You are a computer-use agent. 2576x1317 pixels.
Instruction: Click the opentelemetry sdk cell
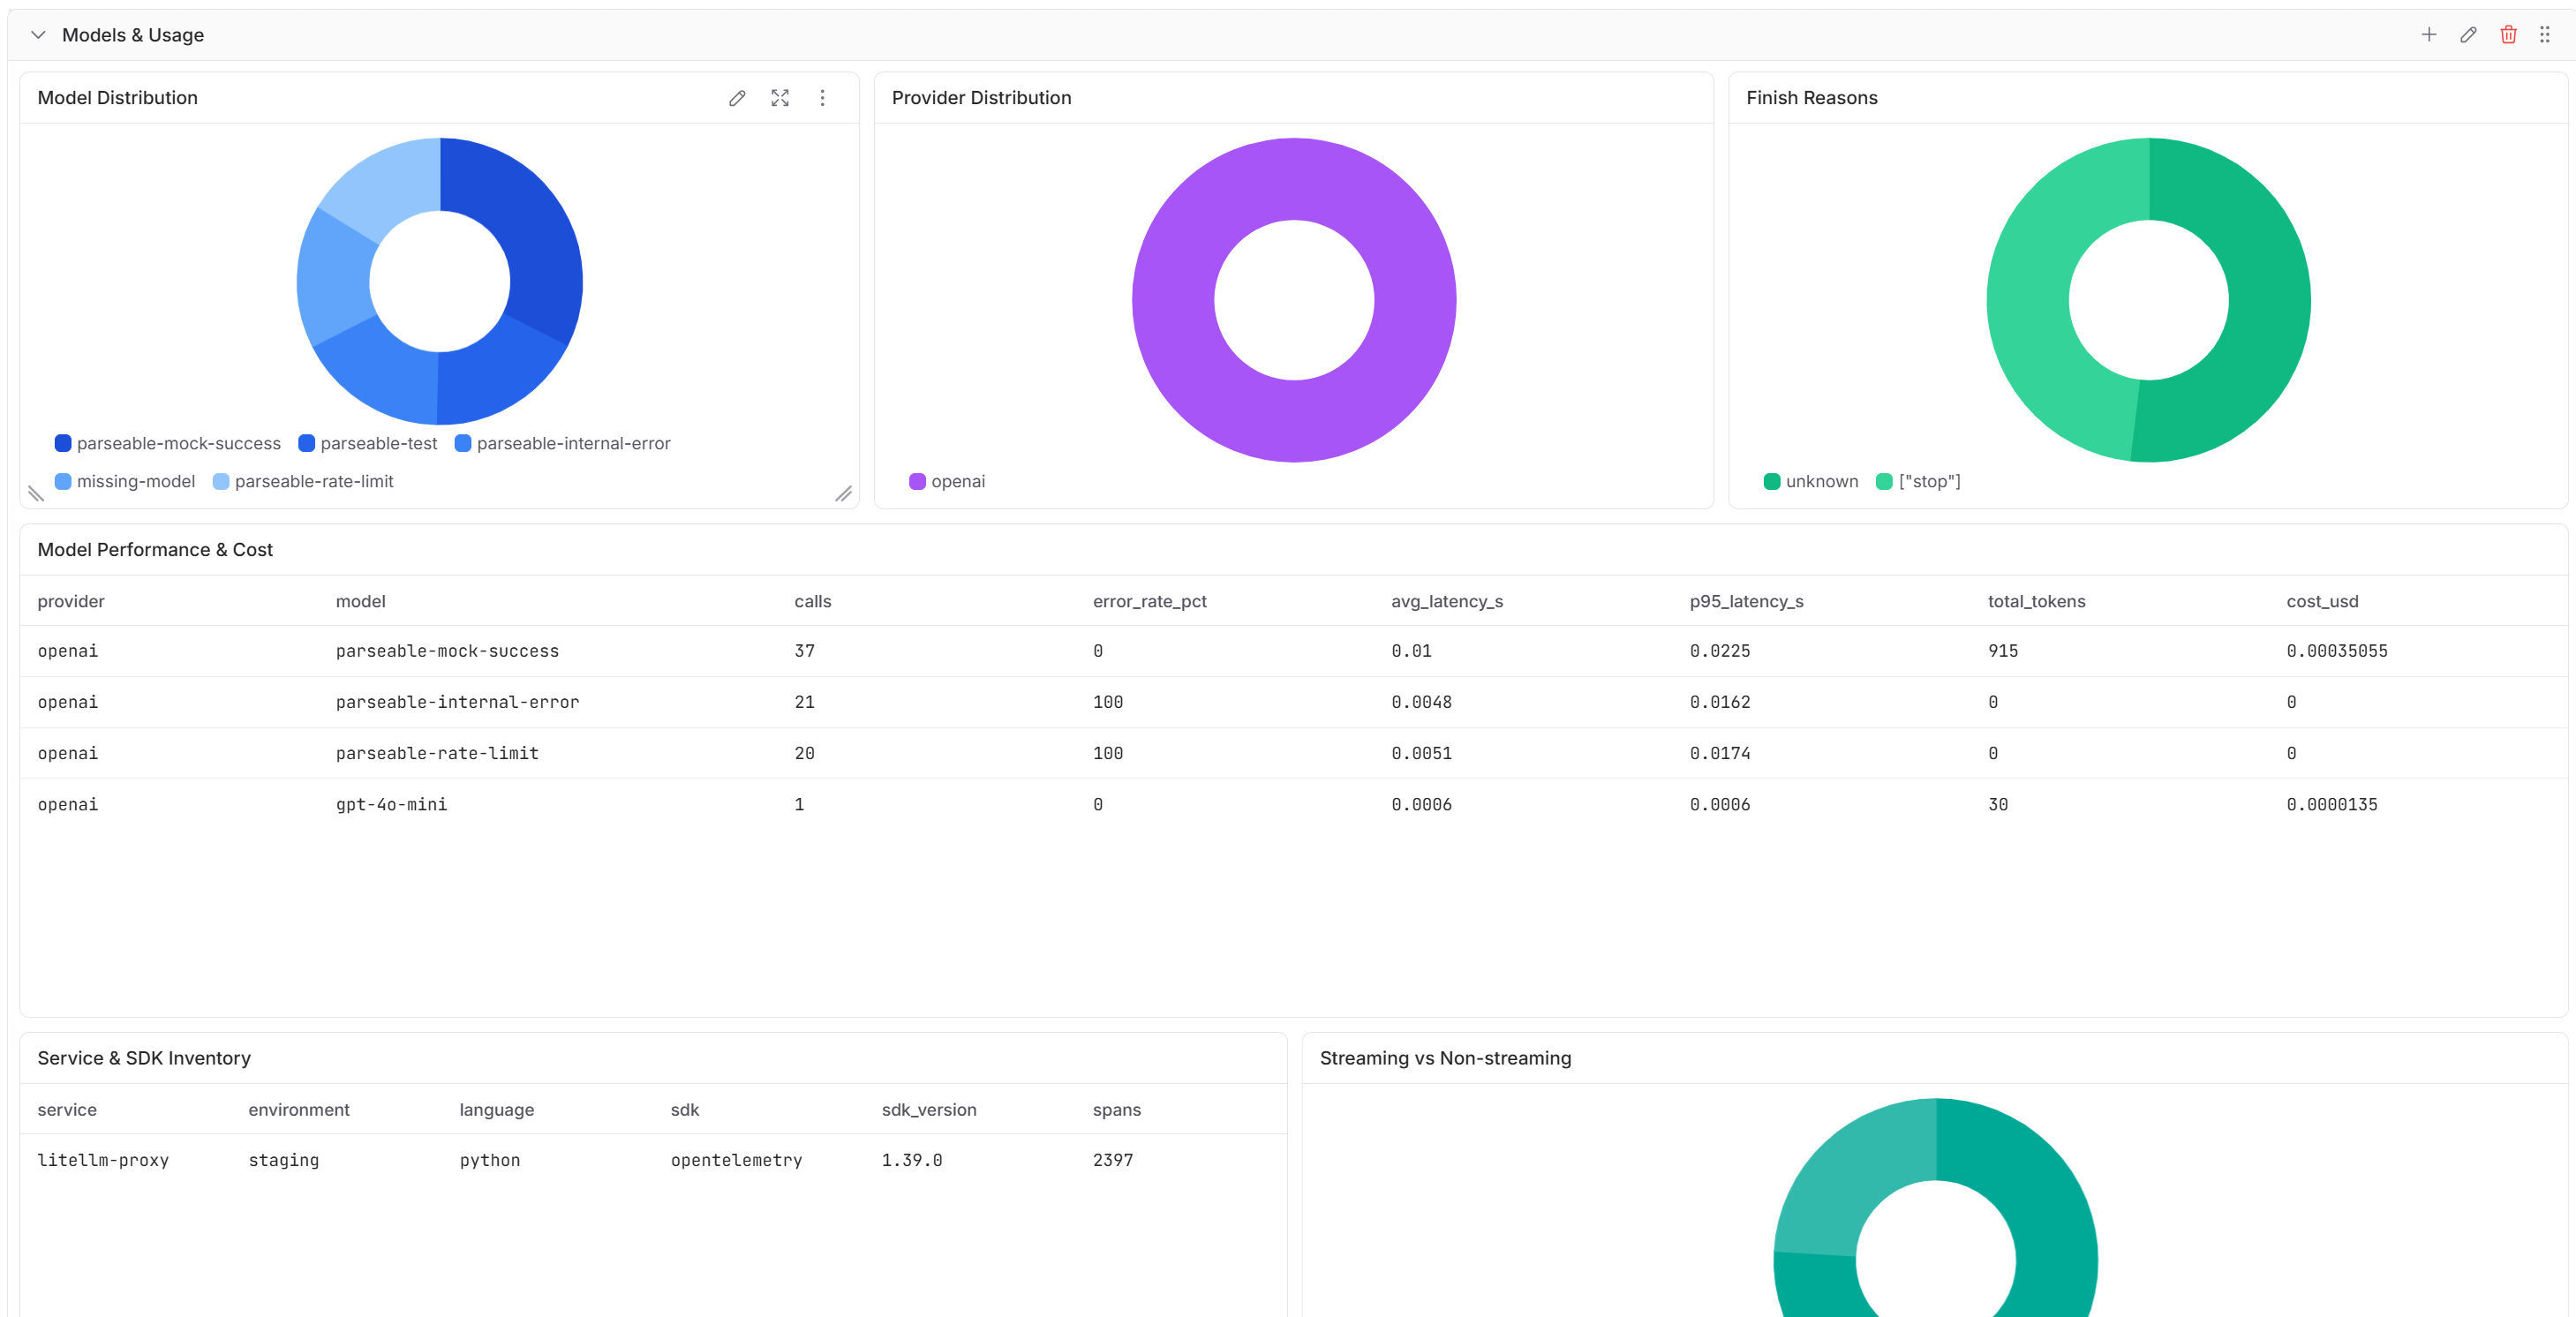click(x=736, y=1160)
